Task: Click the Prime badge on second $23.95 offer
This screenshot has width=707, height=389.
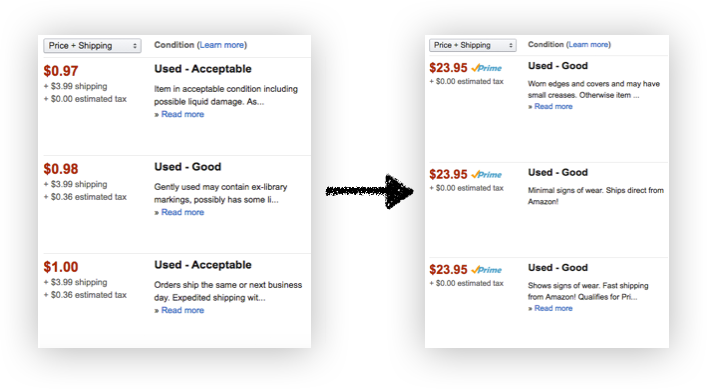Action: (x=487, y=175)
